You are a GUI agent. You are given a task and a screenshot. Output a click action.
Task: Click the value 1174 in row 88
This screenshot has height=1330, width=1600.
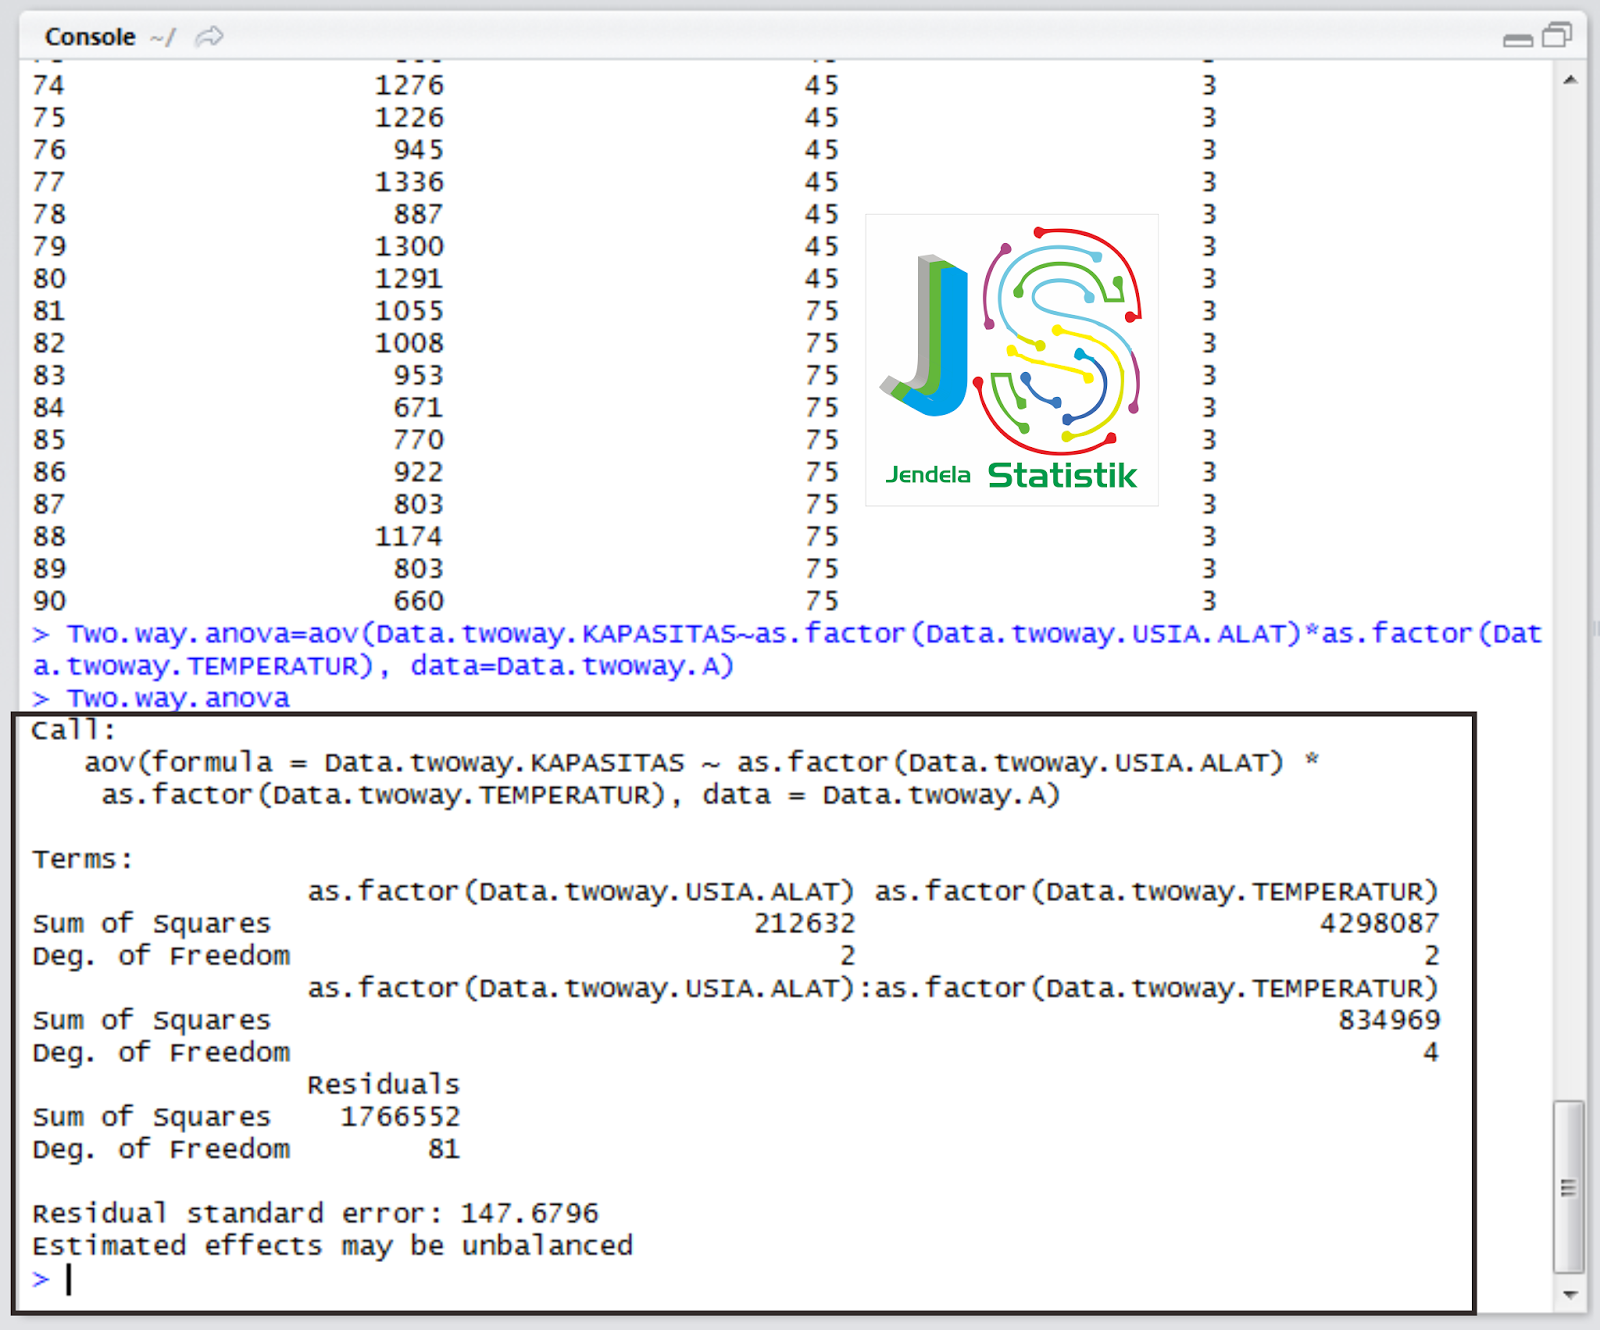409,536
